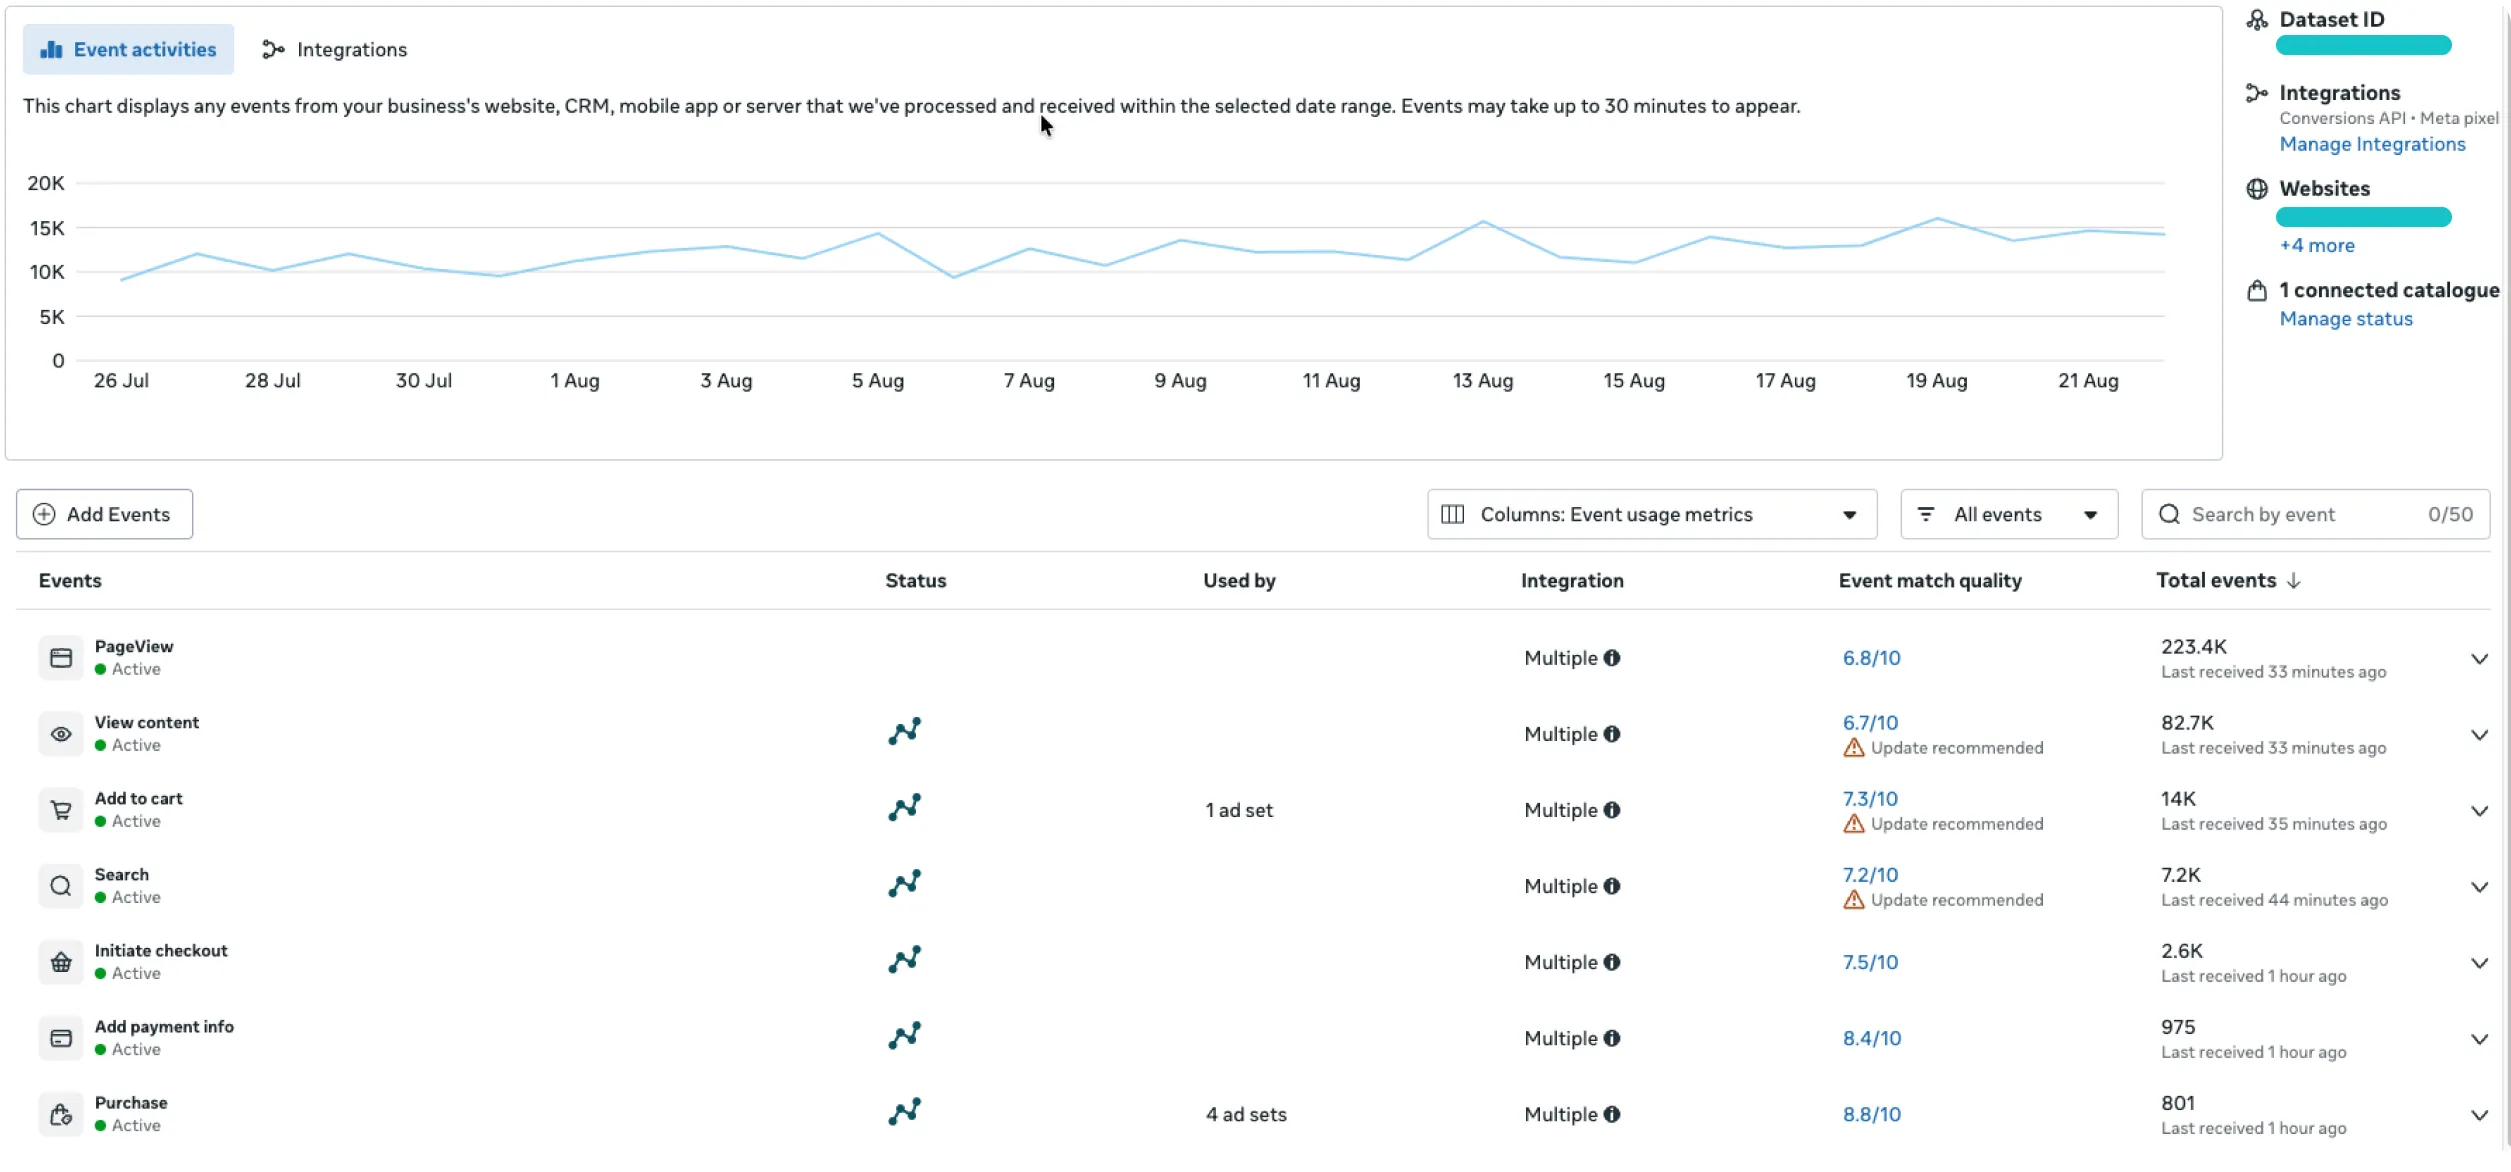Click info icon beside PageView Multiple integration
Viewport: 2511px width, 1172px height.
pyautogui.click(x=1612, y=658)
